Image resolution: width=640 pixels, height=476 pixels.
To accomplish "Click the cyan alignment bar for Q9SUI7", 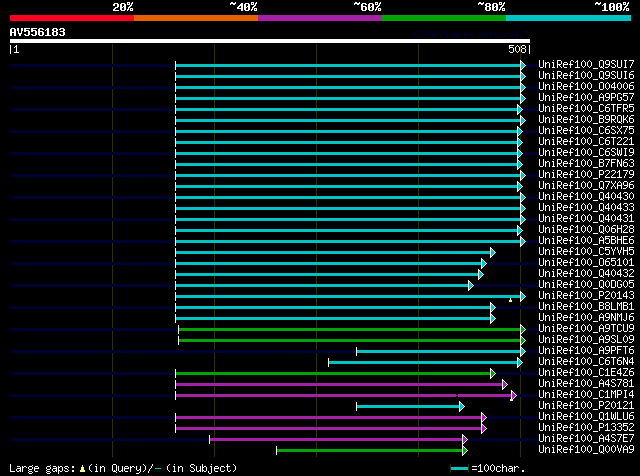I will (348, 65).
